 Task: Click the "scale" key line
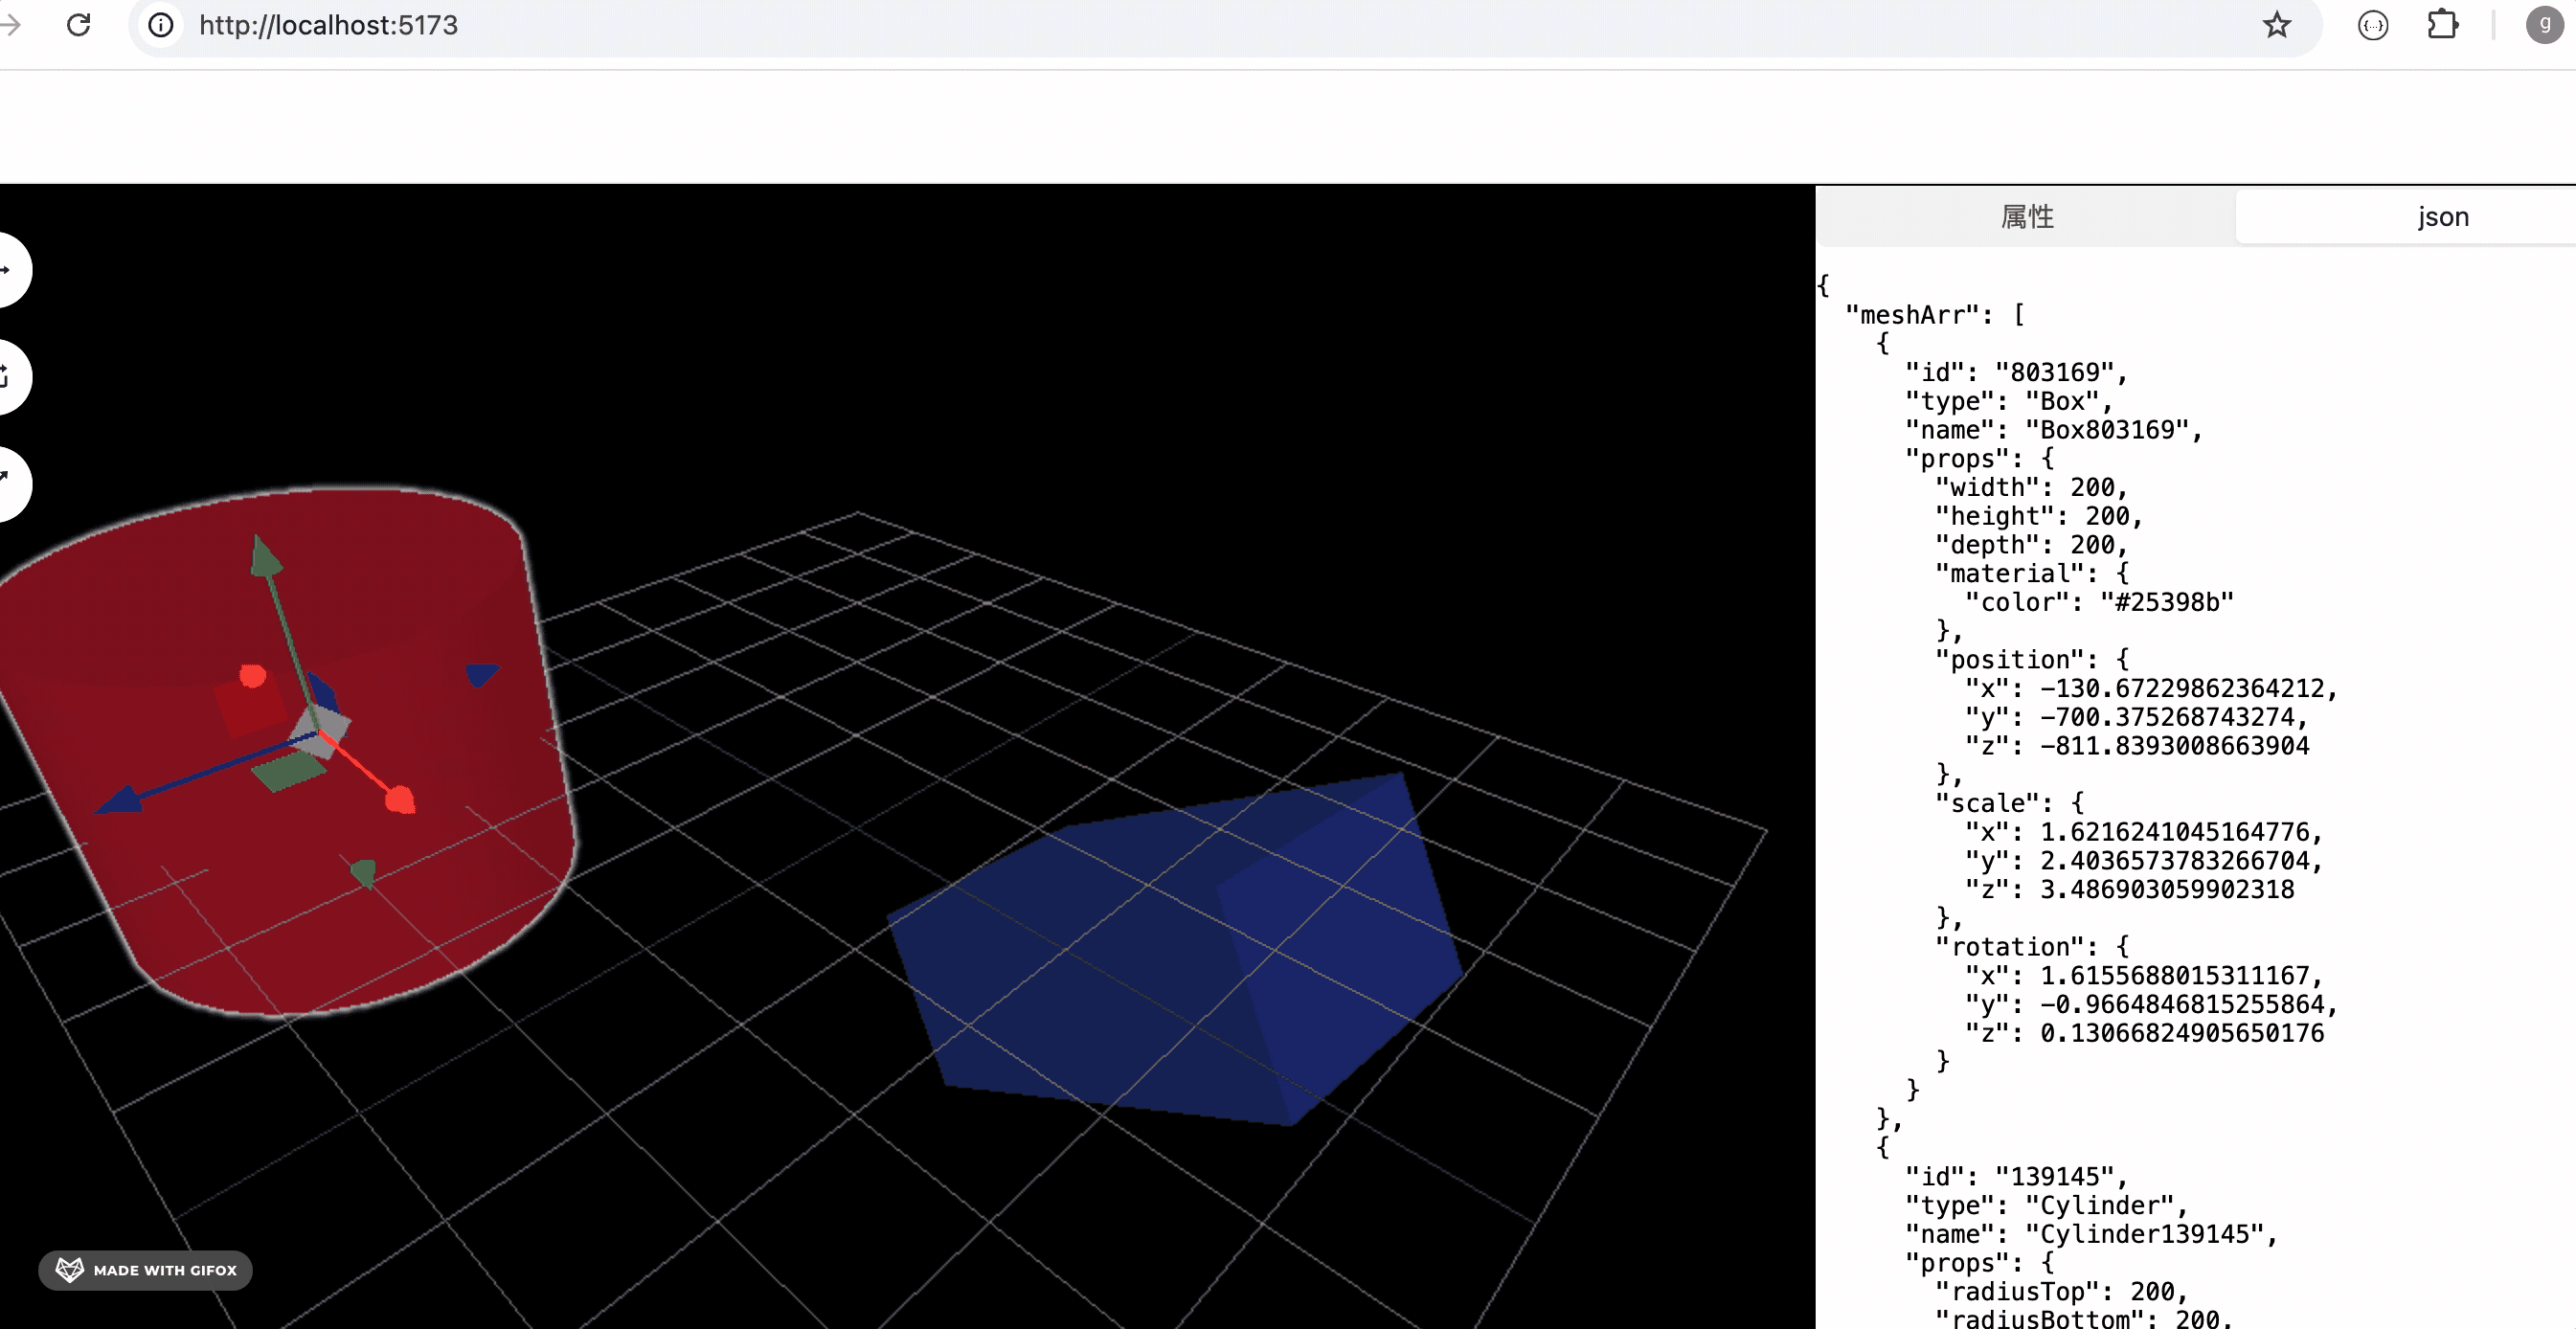tap(2009, 803)
